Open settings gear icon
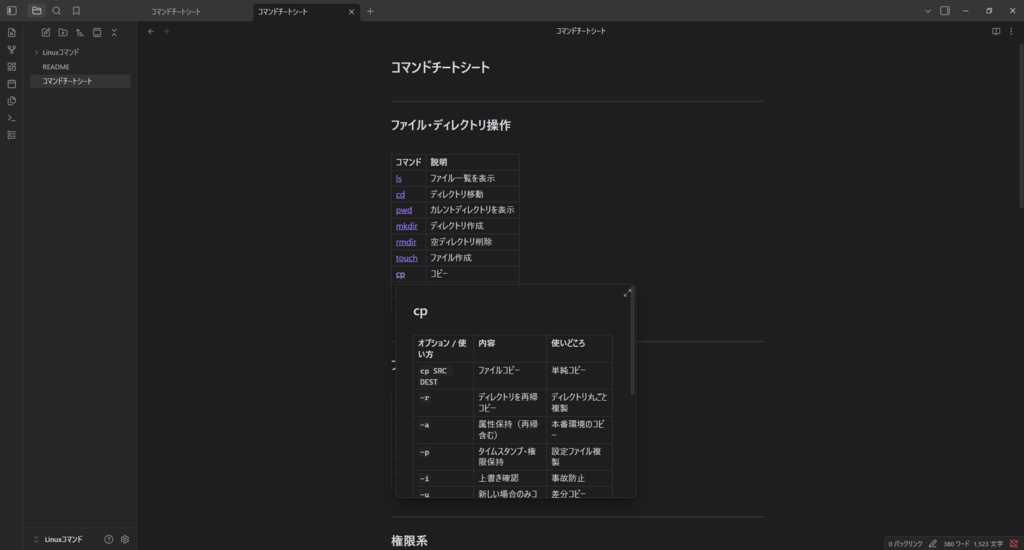Screen dimensions: 1024x550 [125, 540]
